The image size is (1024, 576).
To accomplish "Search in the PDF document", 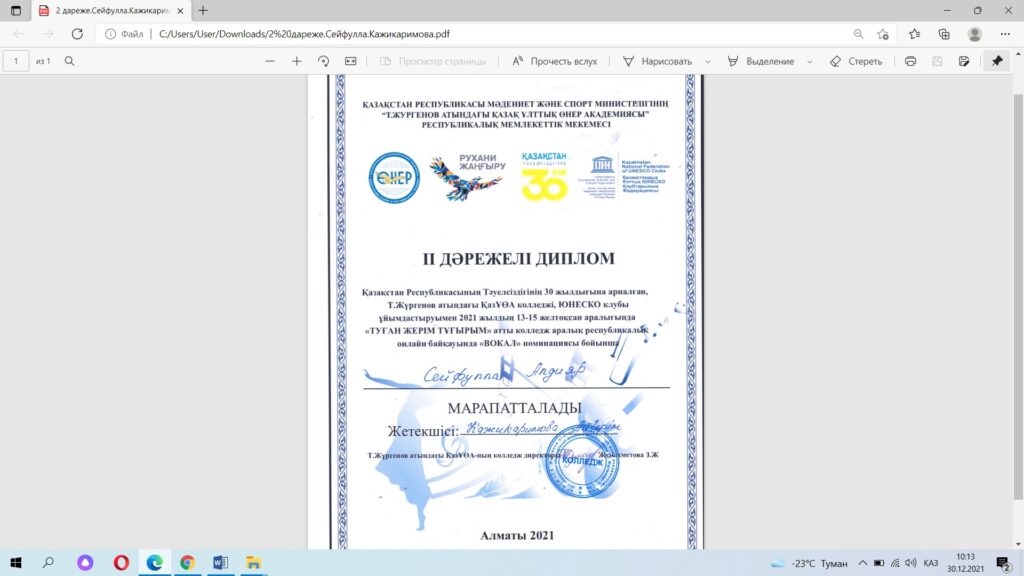I will (x=69, y=61).
